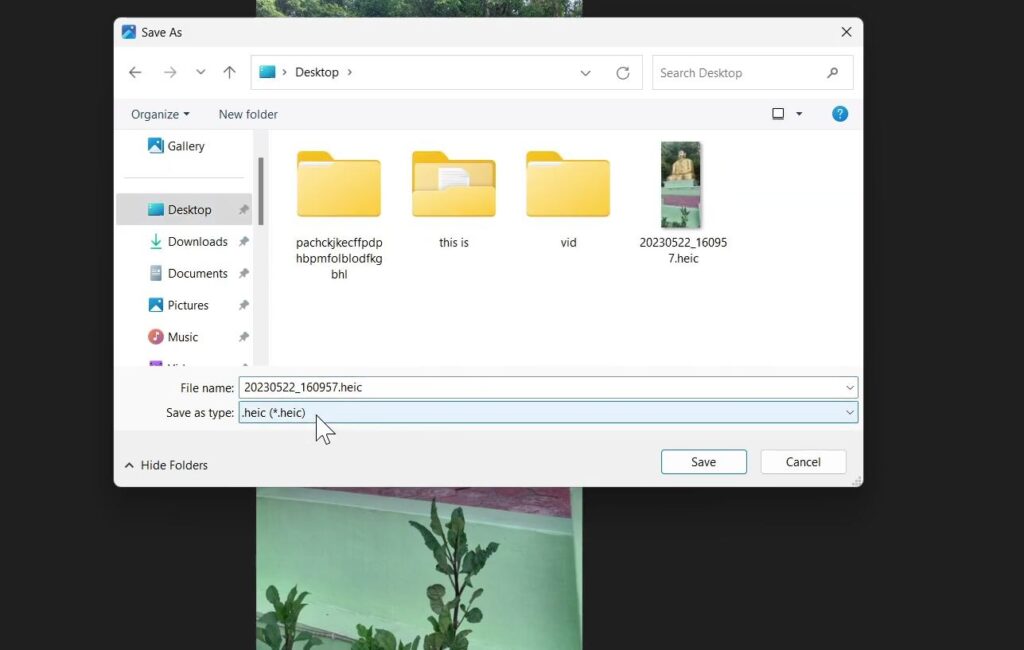Screen dimensions: 1024x650
Task: Click the forward navigation arrow
Action: click(170, 73)
